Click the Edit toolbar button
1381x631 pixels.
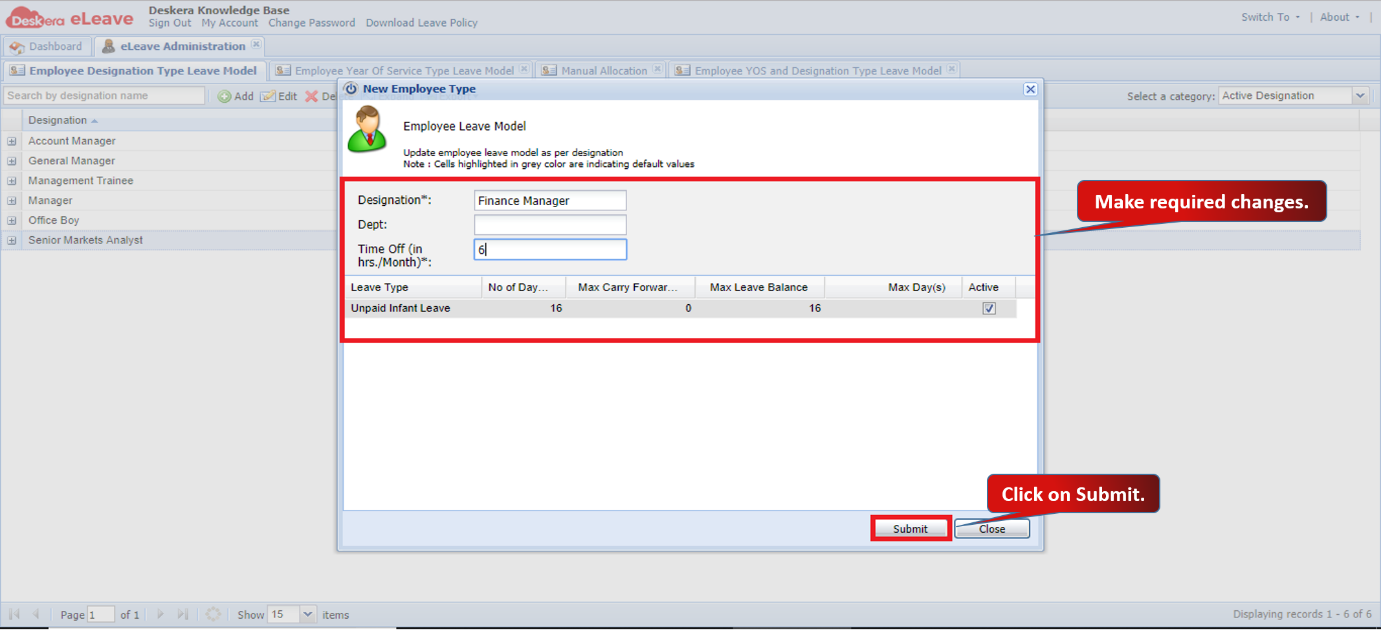[x=279, y=96]
